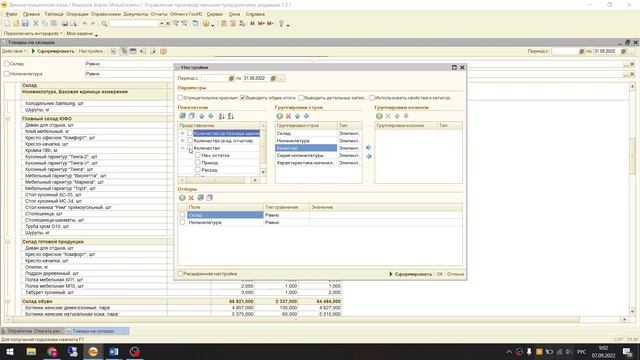Add column grouping with green plus icon
Viewport: 640px width, 360px height.
point(379,116)
